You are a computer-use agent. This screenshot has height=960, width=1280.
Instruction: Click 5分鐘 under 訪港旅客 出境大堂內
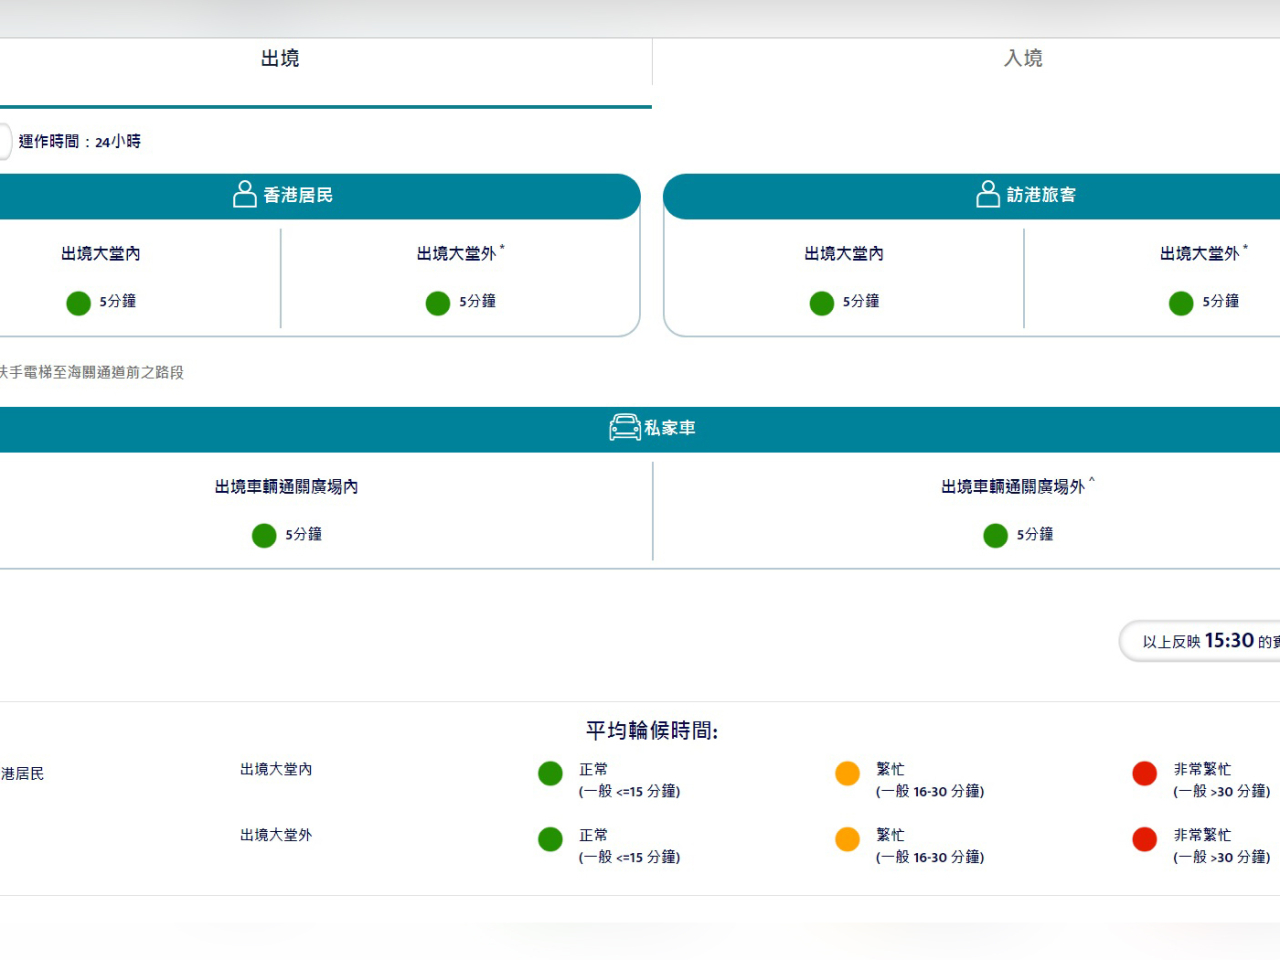coord(861,301)
